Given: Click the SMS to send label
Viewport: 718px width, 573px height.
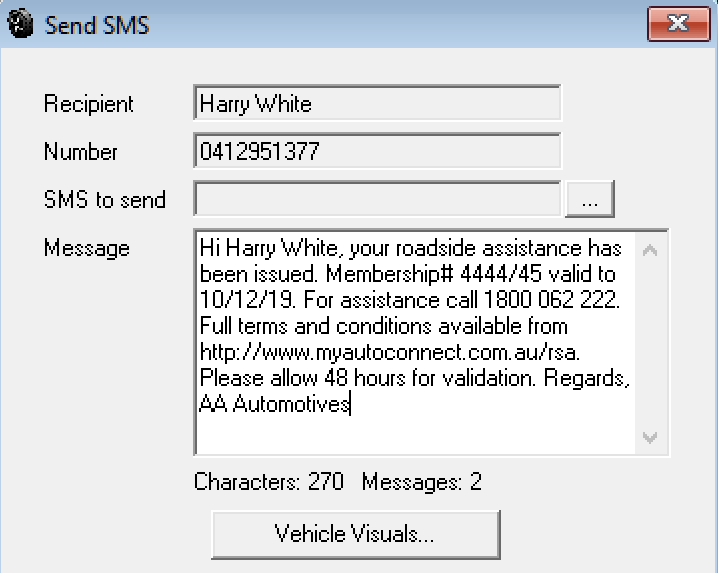Looking at the screenshot, I should click(104, 200).
